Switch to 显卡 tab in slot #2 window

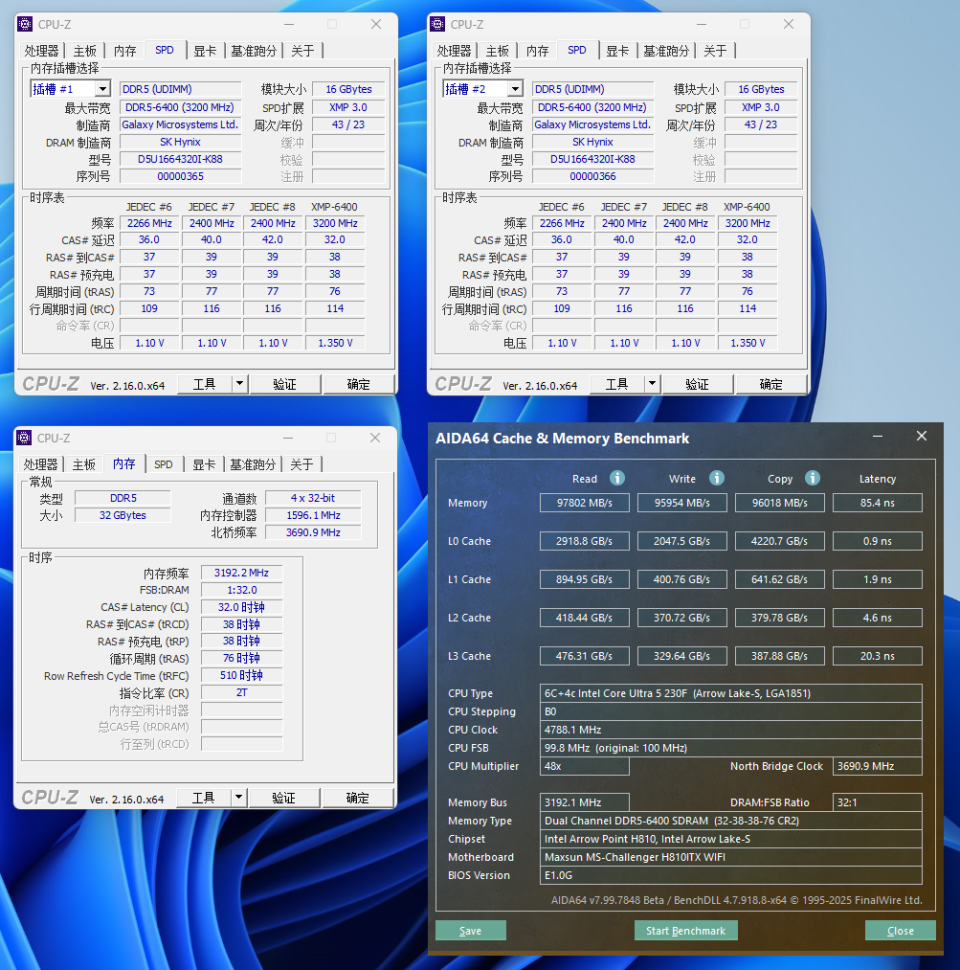pos(617,51)
